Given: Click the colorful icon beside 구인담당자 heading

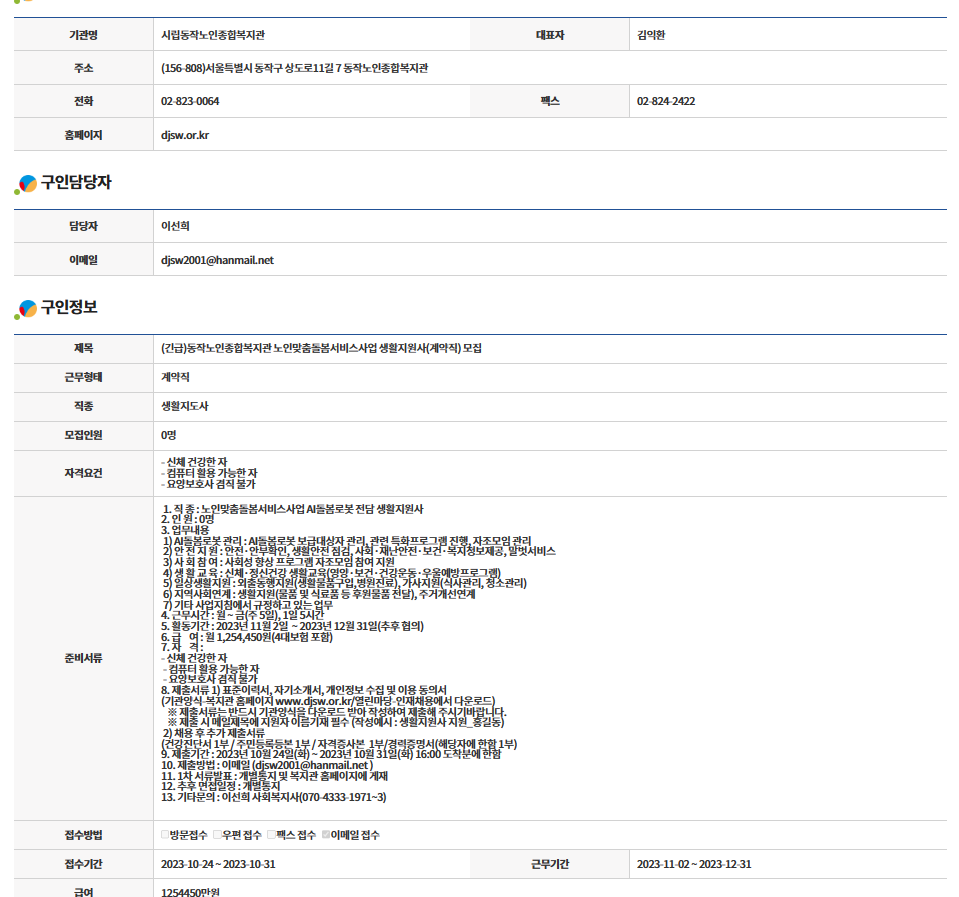Looking at the screenshot, I should pyautogui.click(x=26, y=184).
